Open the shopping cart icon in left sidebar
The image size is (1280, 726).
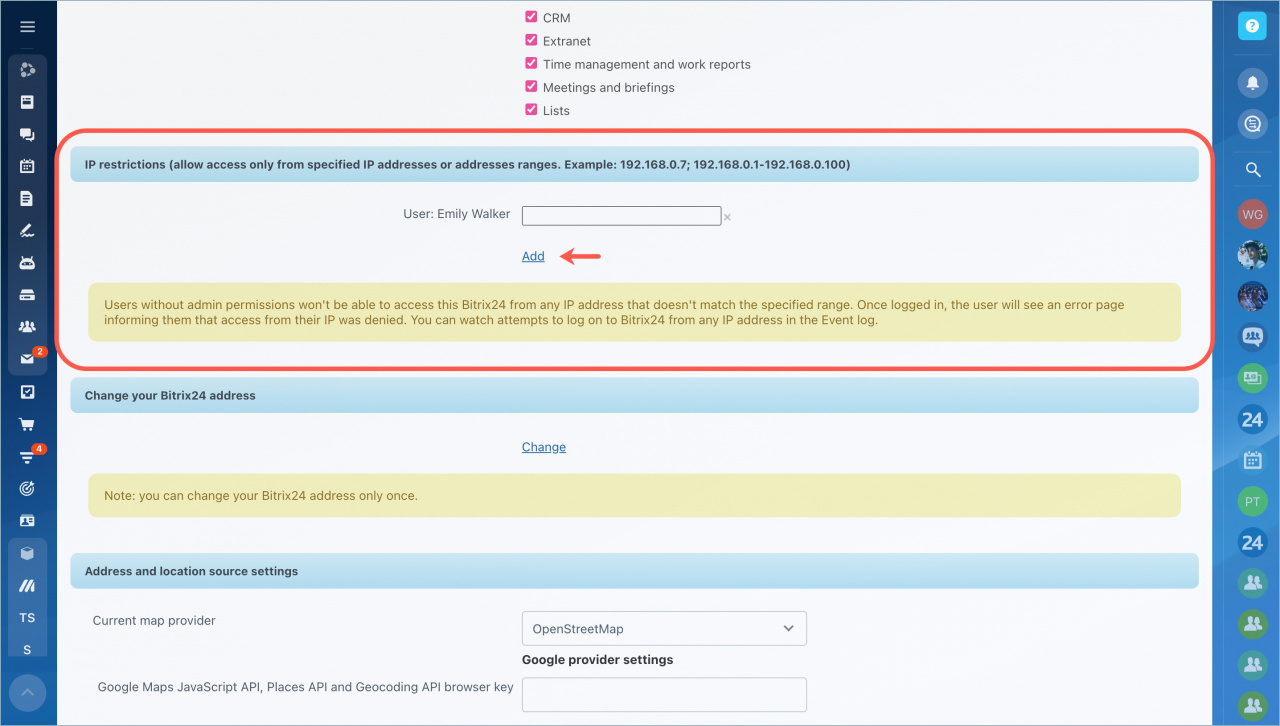pyautogui.click(x=27, y=424)
